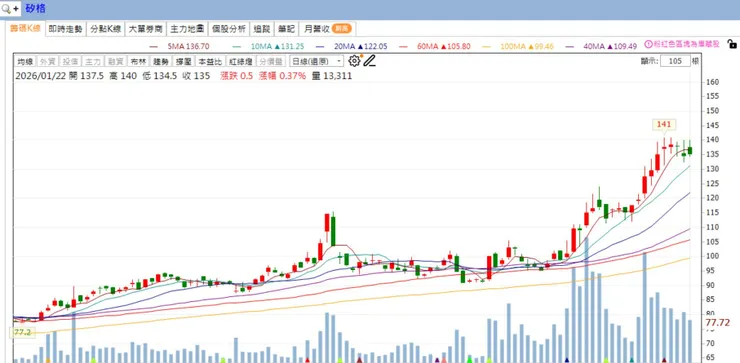
Task: Toggle the 紅綠燈 indicator
Action: [x=240, y=61]
